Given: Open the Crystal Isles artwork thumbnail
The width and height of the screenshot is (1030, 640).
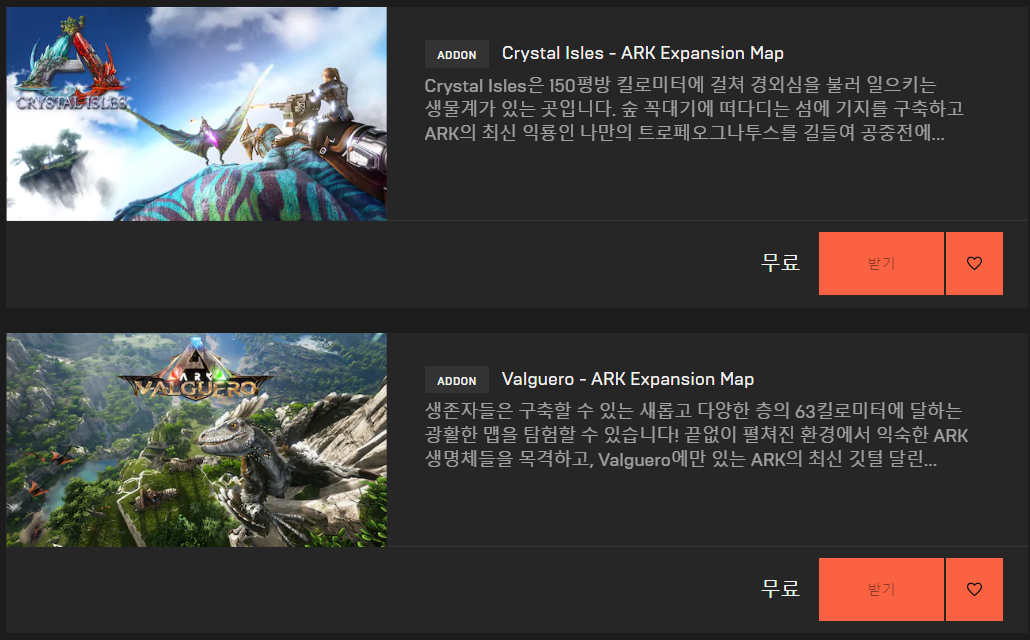Looking at the screenshot, I should [196, 114].
